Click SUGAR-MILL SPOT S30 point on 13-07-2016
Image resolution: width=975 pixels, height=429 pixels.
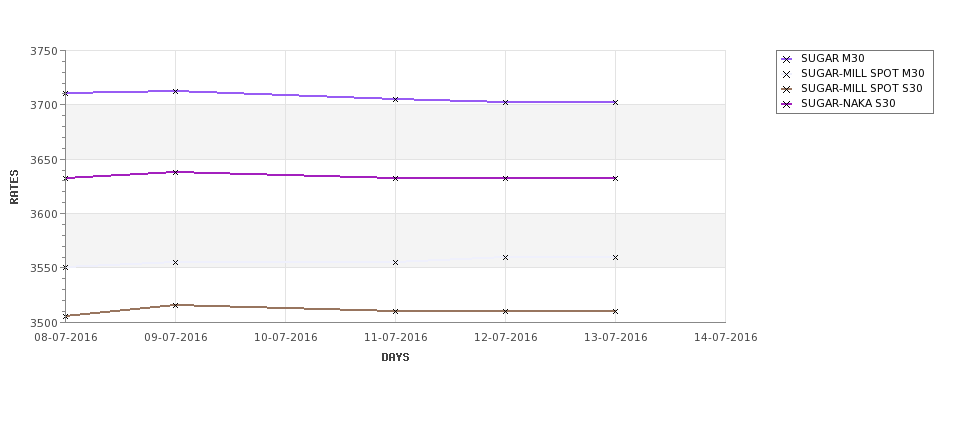616,311
